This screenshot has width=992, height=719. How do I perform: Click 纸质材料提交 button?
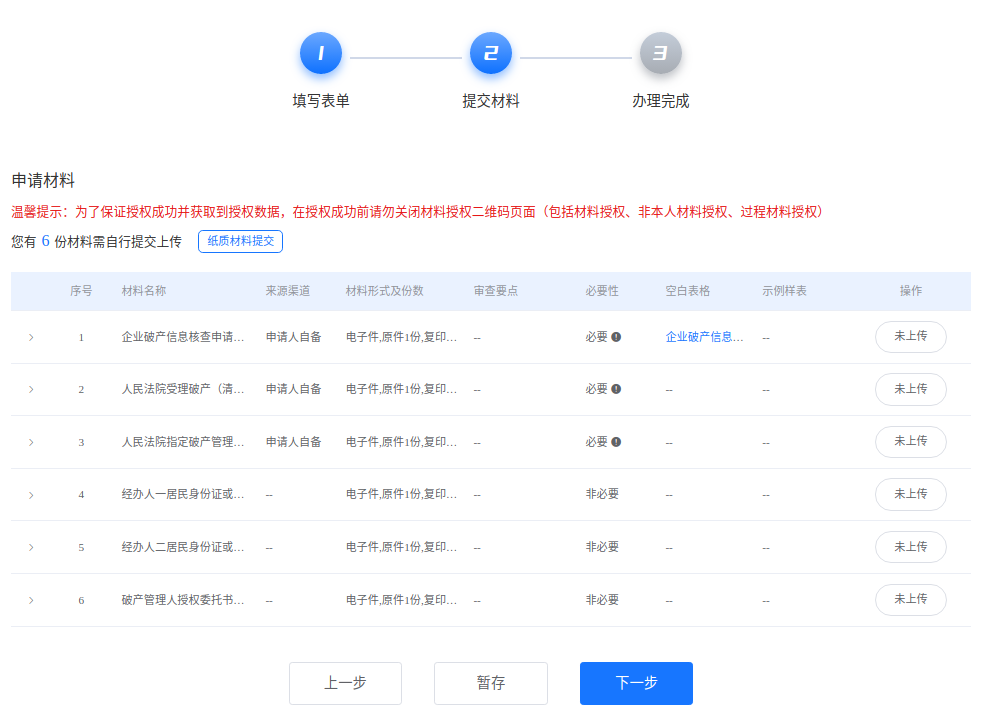(x=240, y=241)
